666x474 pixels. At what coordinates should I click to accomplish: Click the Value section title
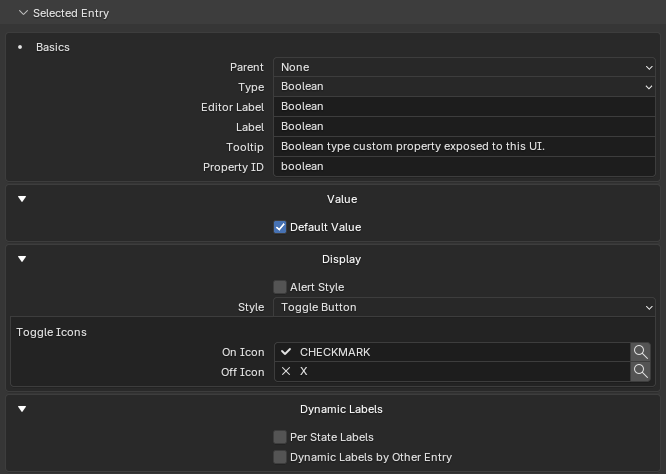pos(342,199)
